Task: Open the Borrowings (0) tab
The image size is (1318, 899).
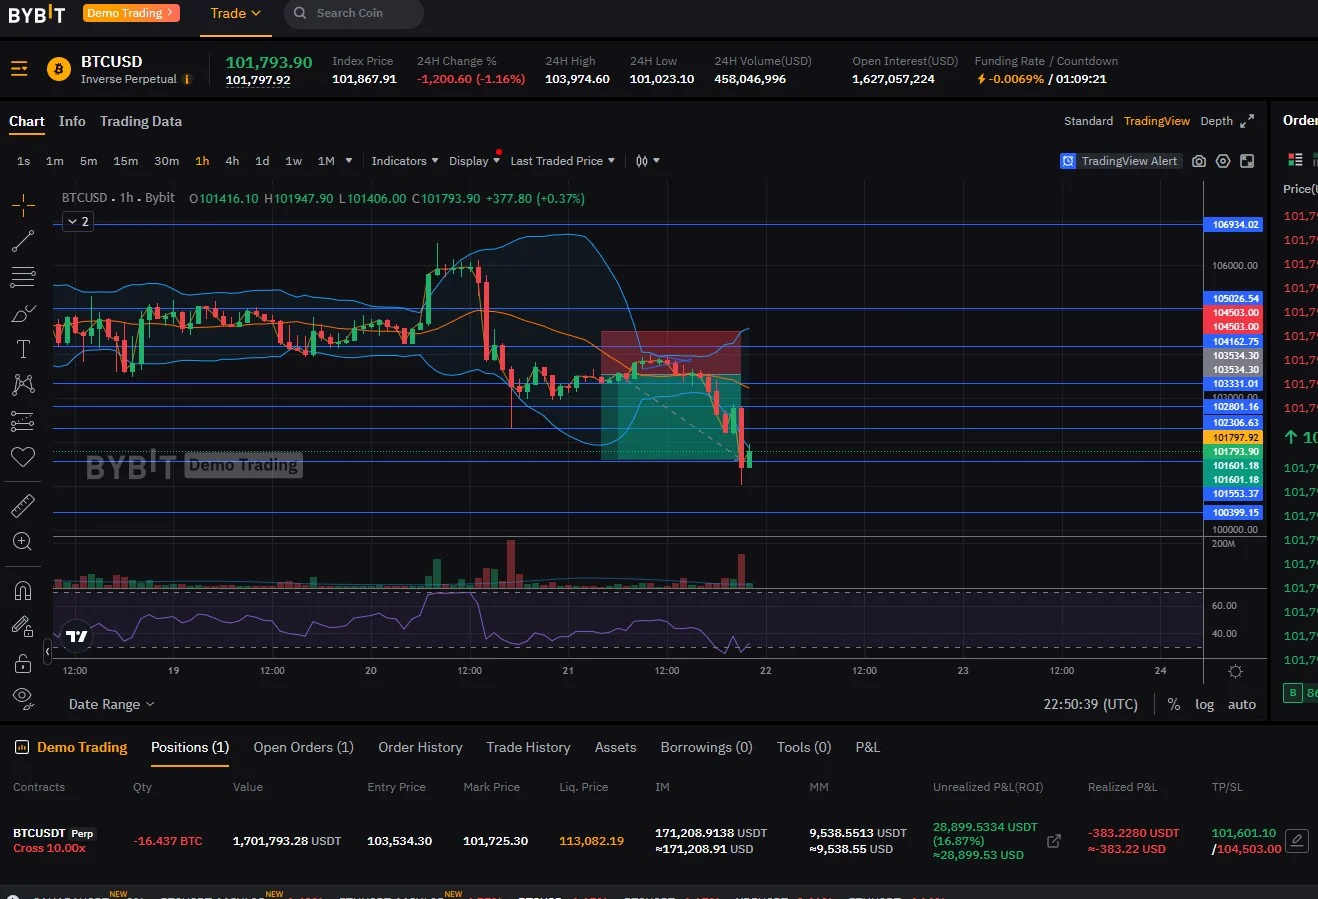Action: point(706,747)
